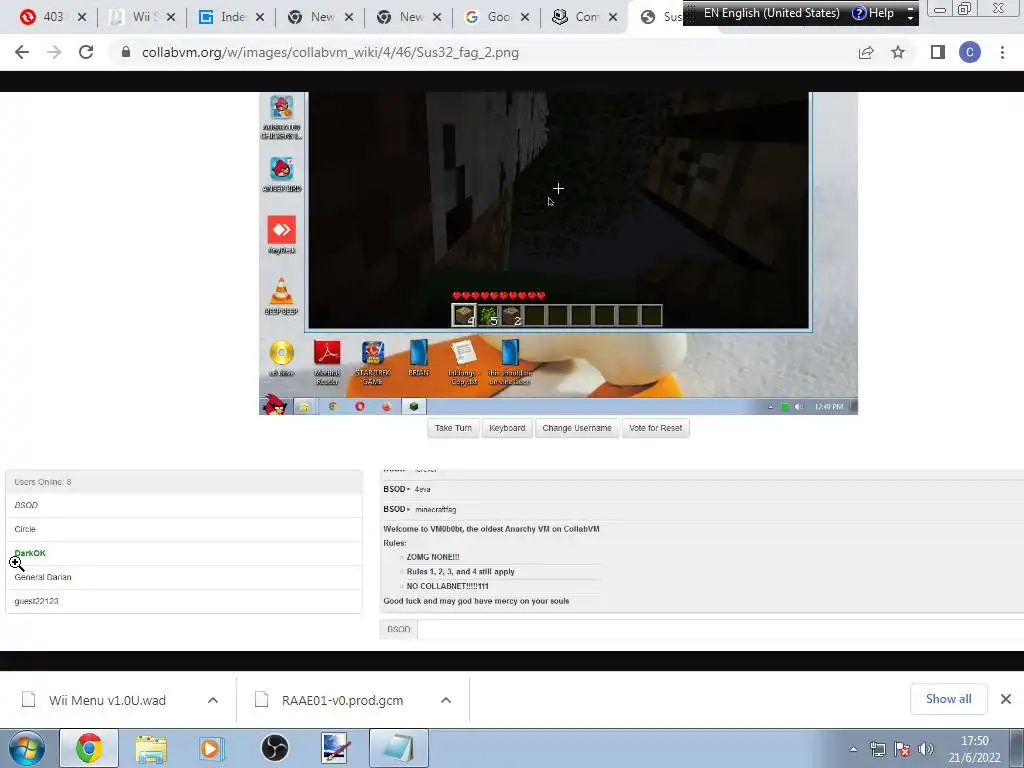Image resolution: width=1024 pixels, height=768 pixels.
Task: Open the Action Center flag icon
Action: 902,749
